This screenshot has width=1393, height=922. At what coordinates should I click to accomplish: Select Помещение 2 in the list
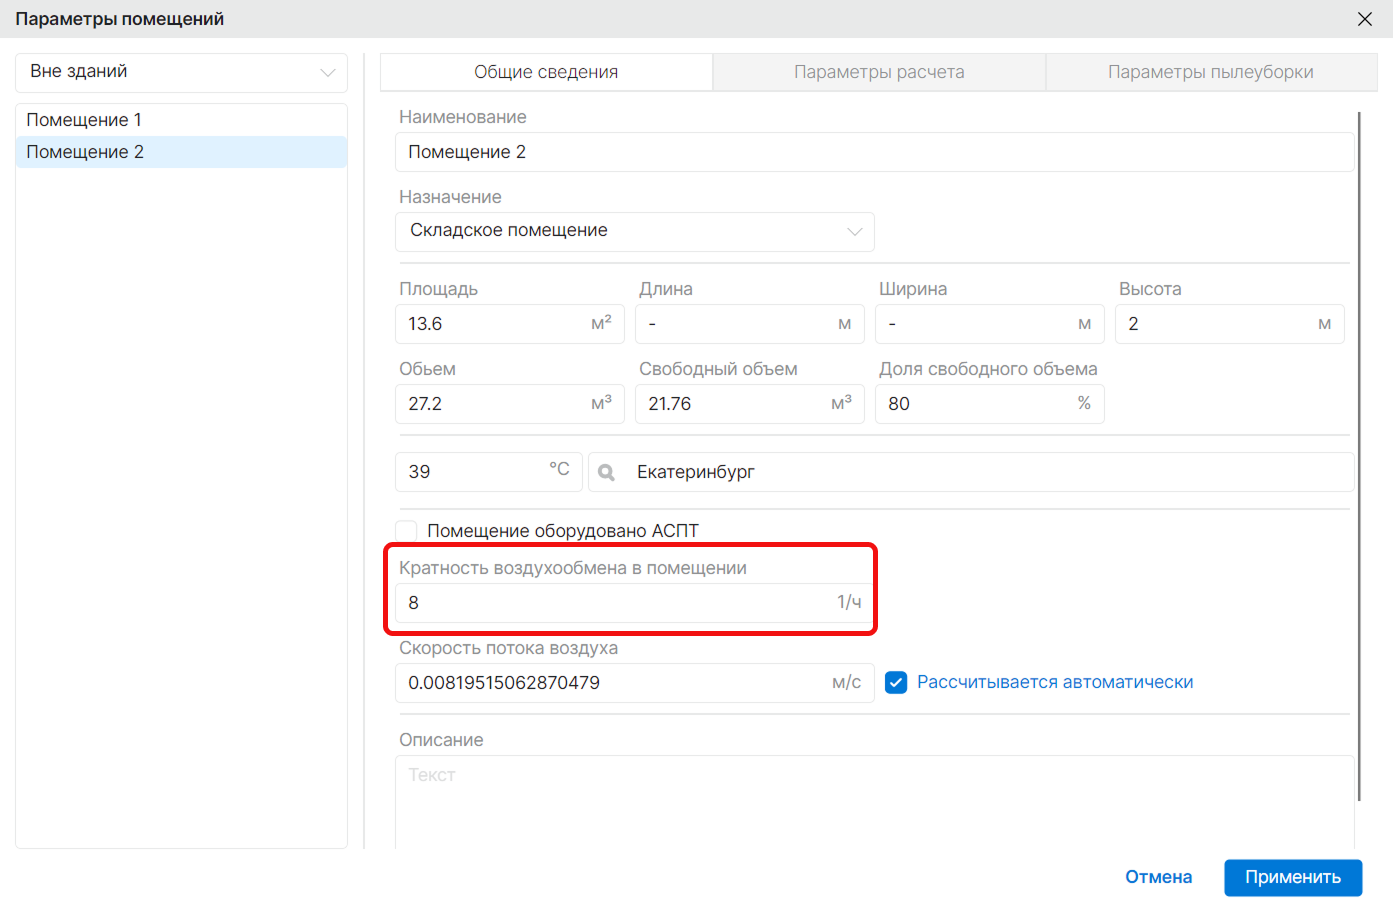[x=181, y=152]
